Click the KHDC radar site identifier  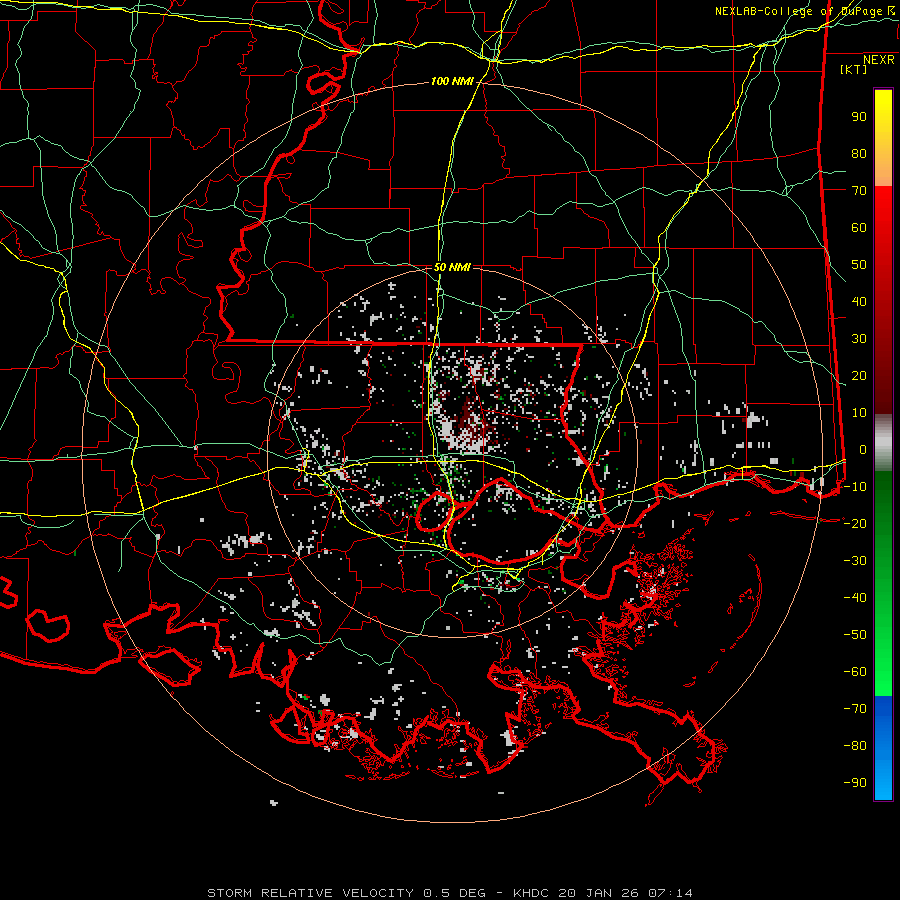coord(533,893)
